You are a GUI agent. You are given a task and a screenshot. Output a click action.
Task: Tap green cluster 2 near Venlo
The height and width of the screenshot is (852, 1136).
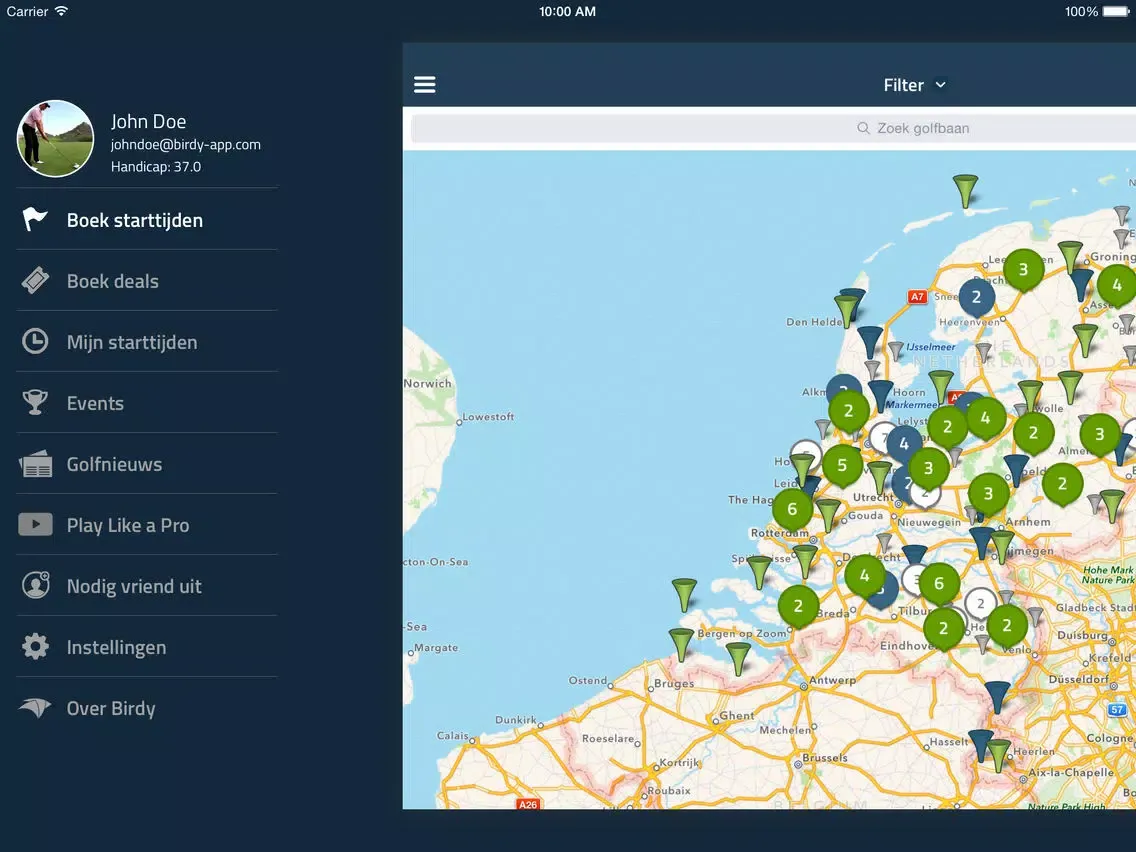point(1006,625)
